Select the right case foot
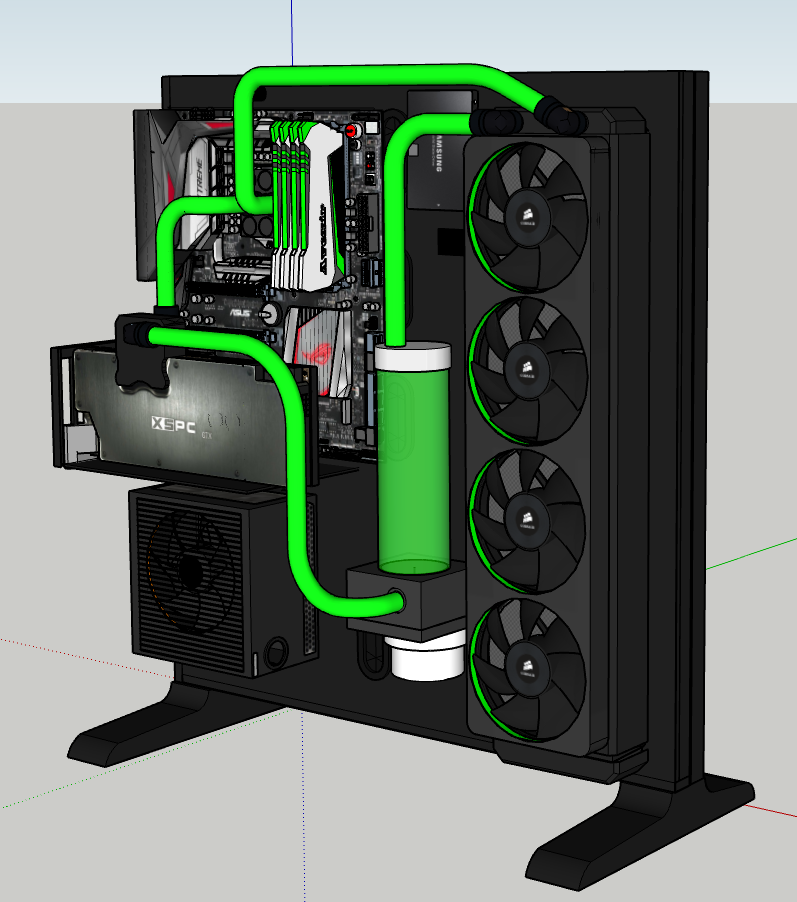Image resolution: width=797 pixels, height=902 pixels. pos(640,820)
